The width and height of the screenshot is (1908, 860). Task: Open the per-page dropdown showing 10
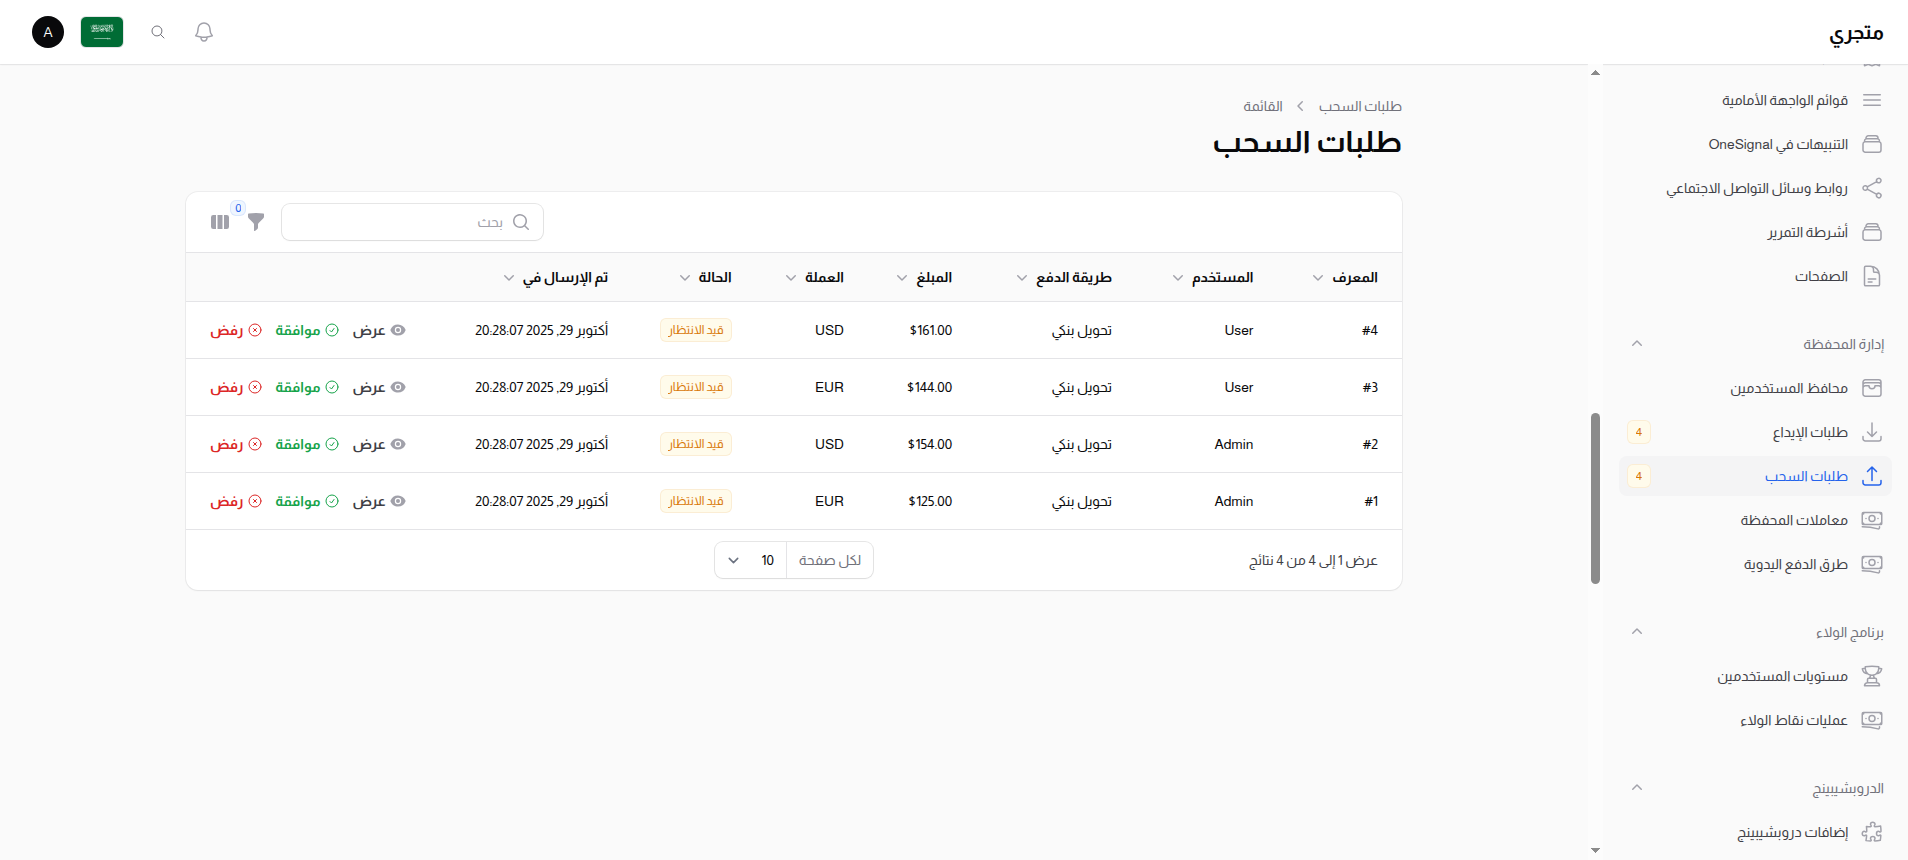tap(750, 560)
